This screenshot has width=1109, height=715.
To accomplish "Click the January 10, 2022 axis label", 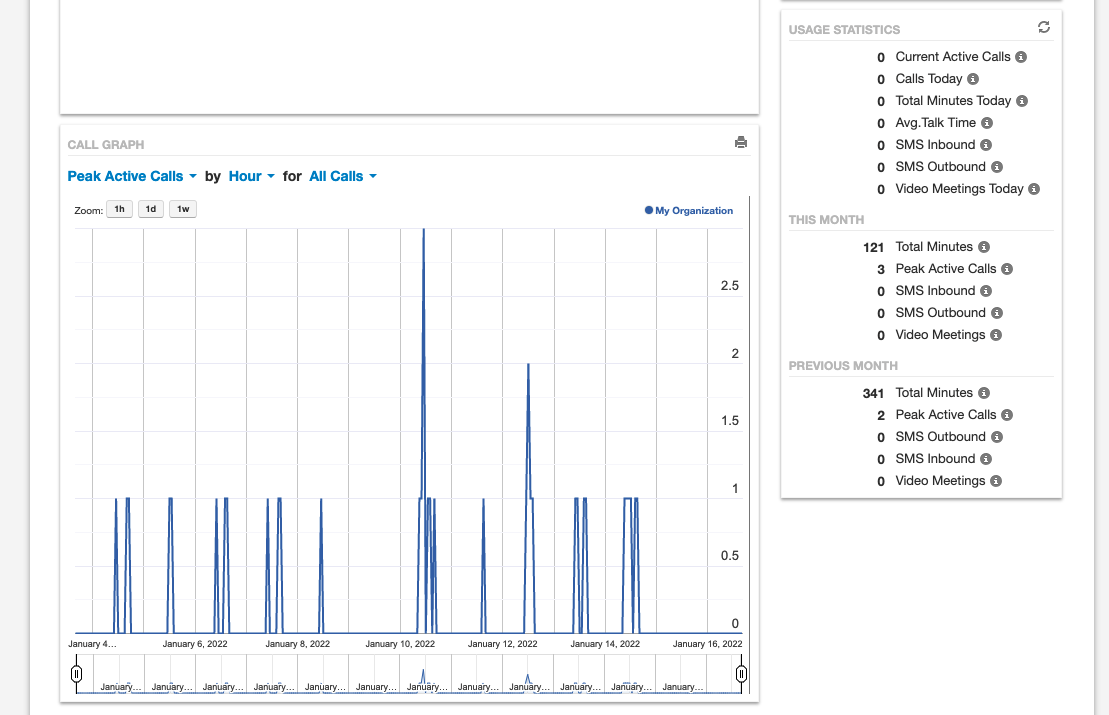I will (x=400, y=644).
